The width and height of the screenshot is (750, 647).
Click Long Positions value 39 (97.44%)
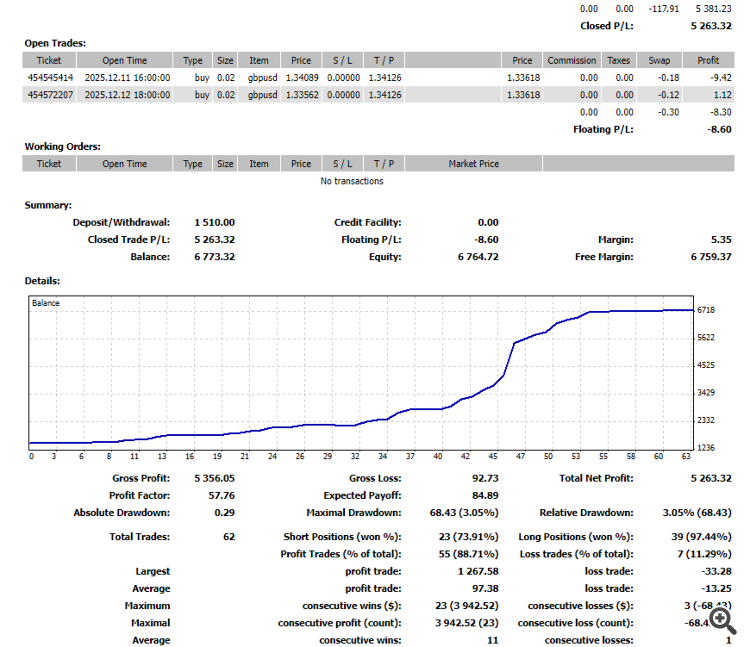[701, 537]
